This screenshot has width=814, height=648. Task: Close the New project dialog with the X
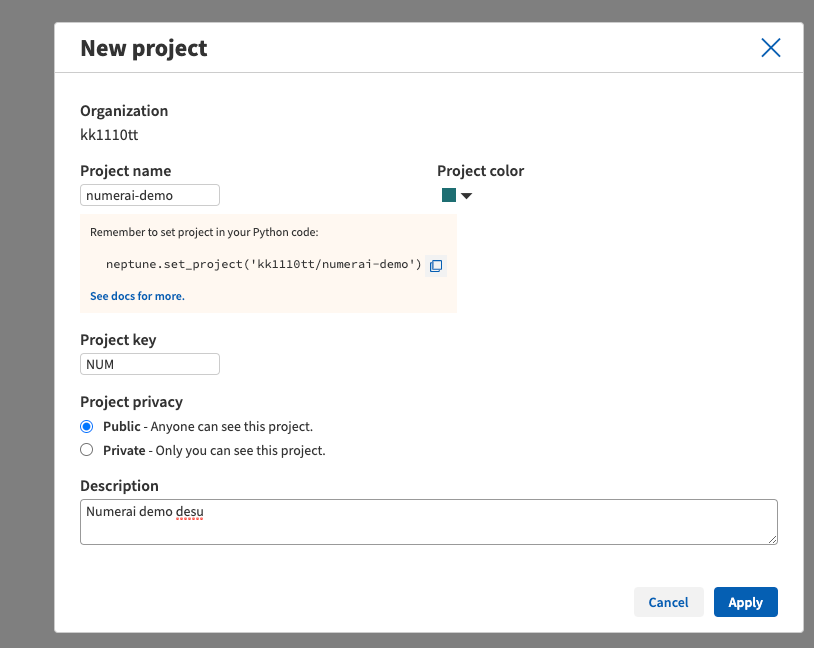(770, 48)
